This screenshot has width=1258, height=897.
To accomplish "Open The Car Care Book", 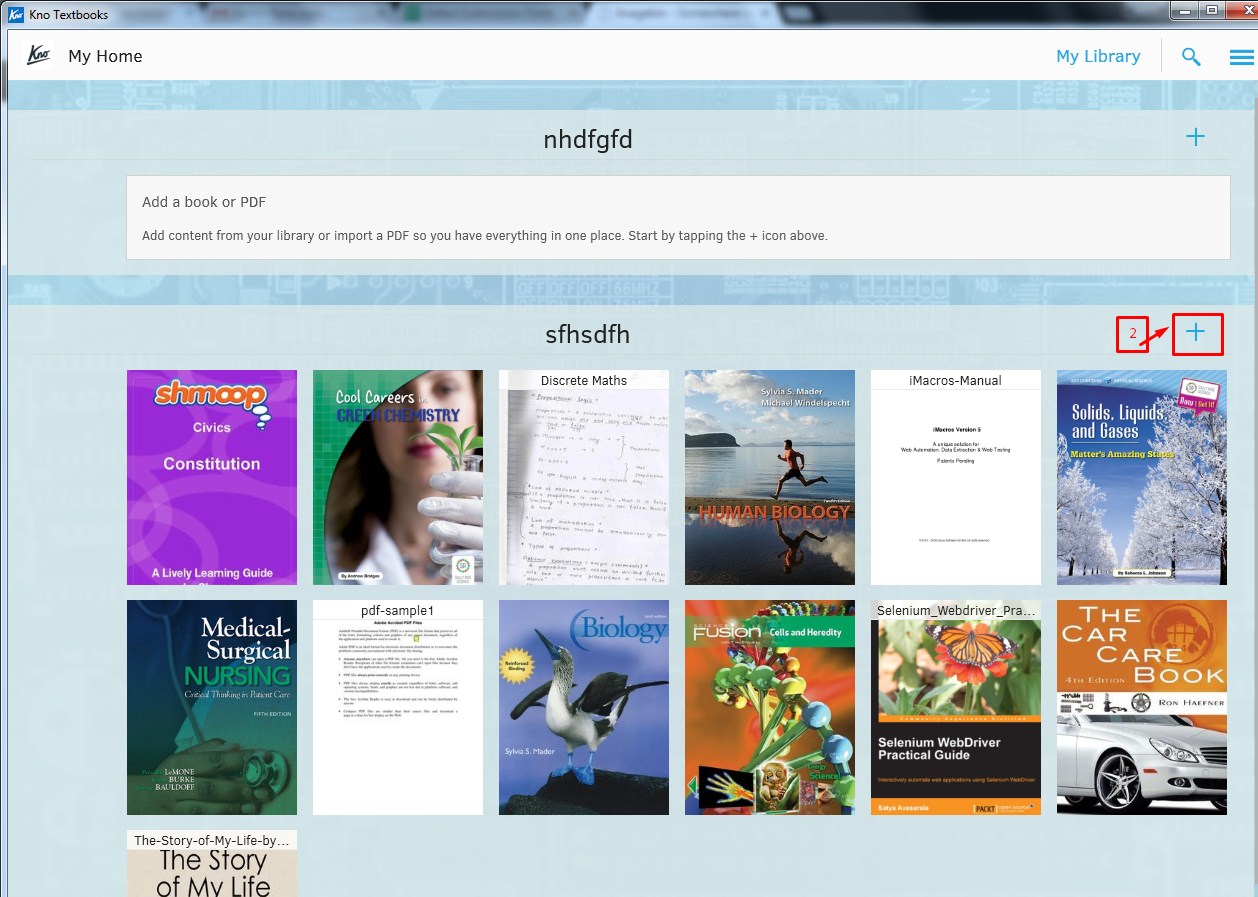I will [1142, 707].
